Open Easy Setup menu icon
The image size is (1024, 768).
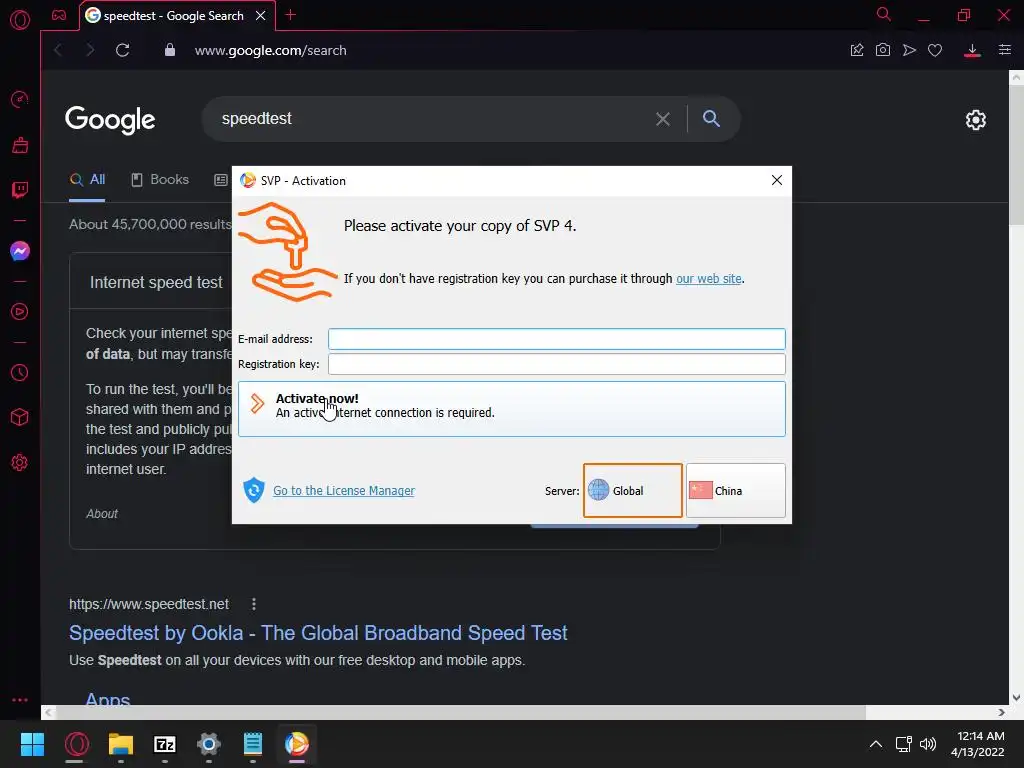[x=1005, y=50]
